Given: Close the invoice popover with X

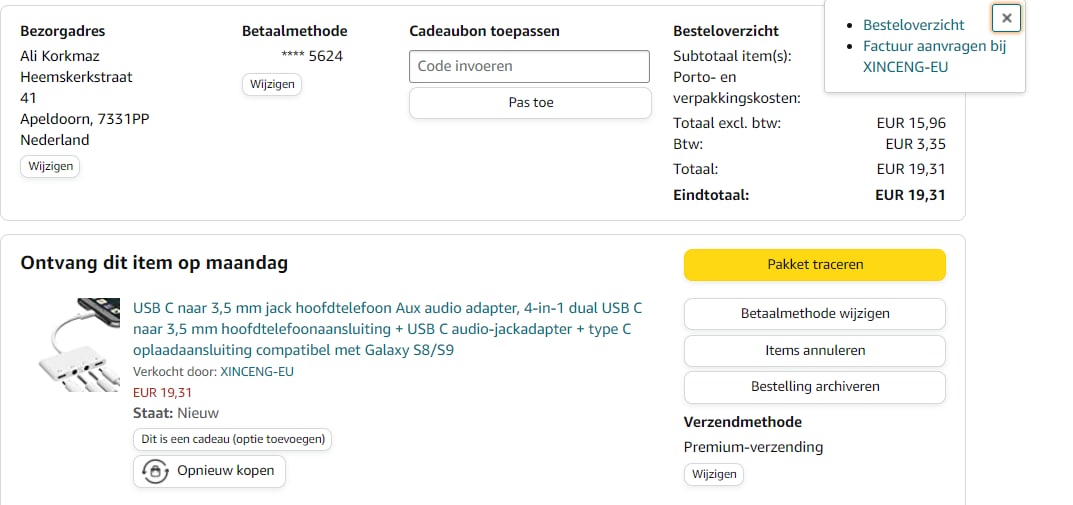Looking at the screenshot, I should coord(1006,18).
